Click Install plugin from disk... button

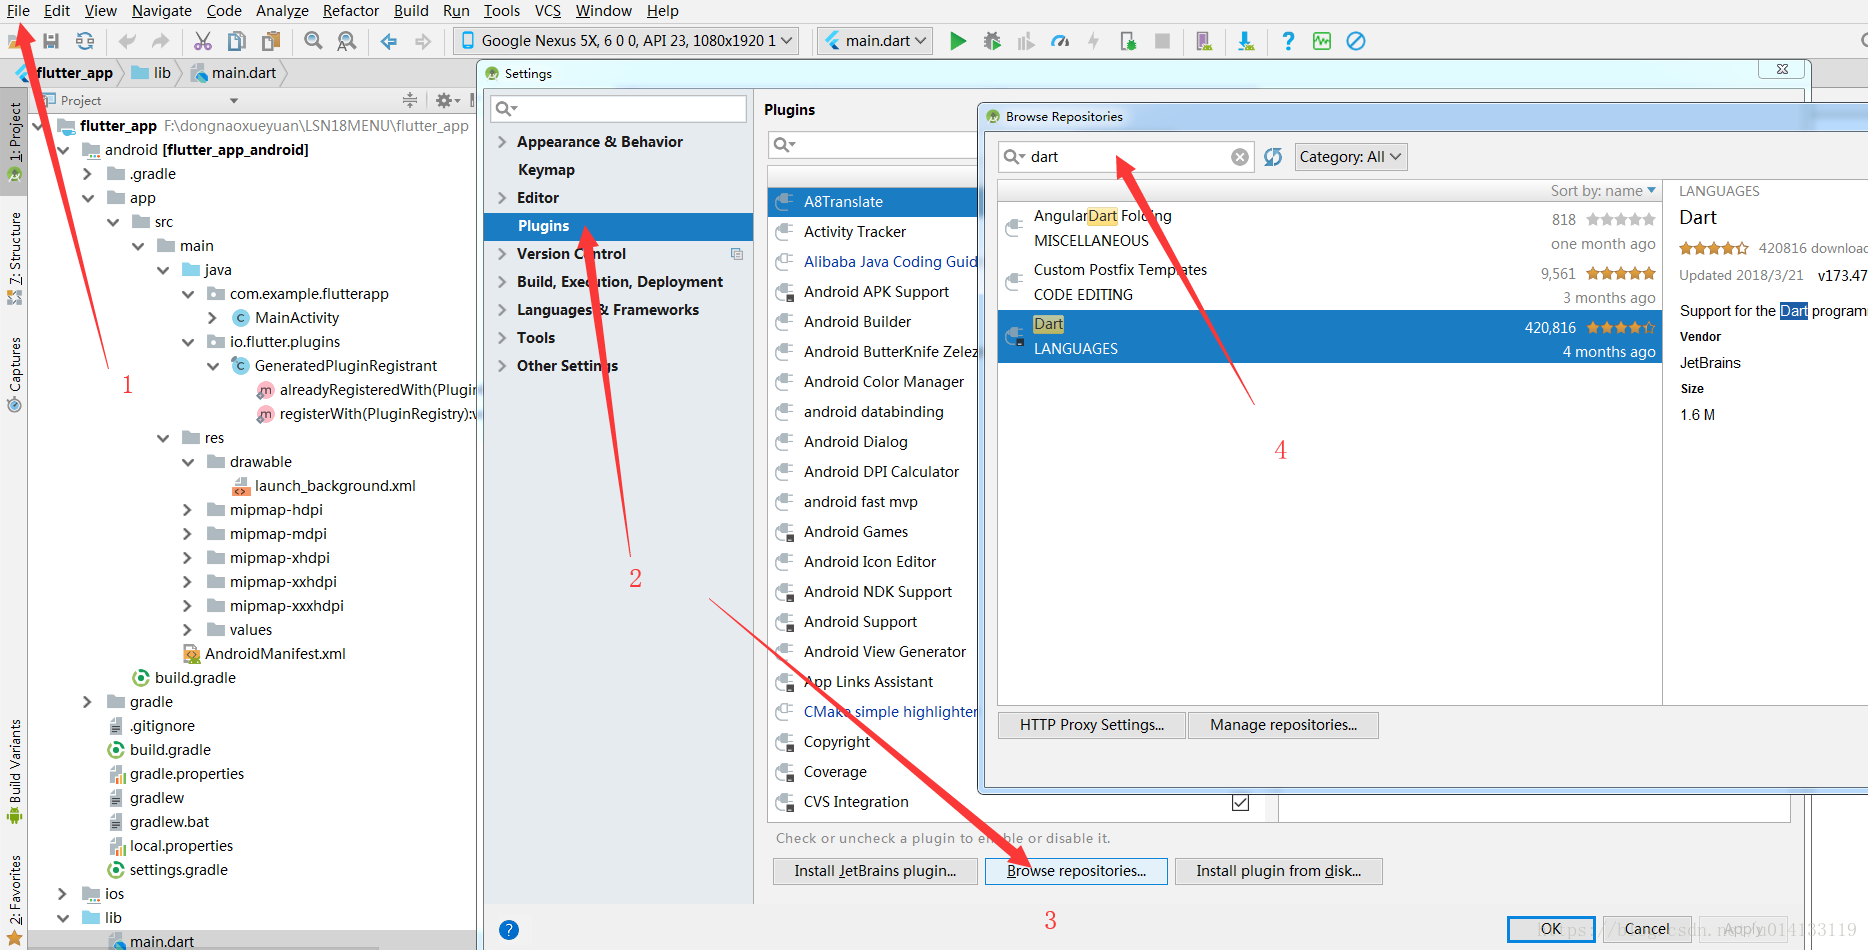click(1278, 871)
